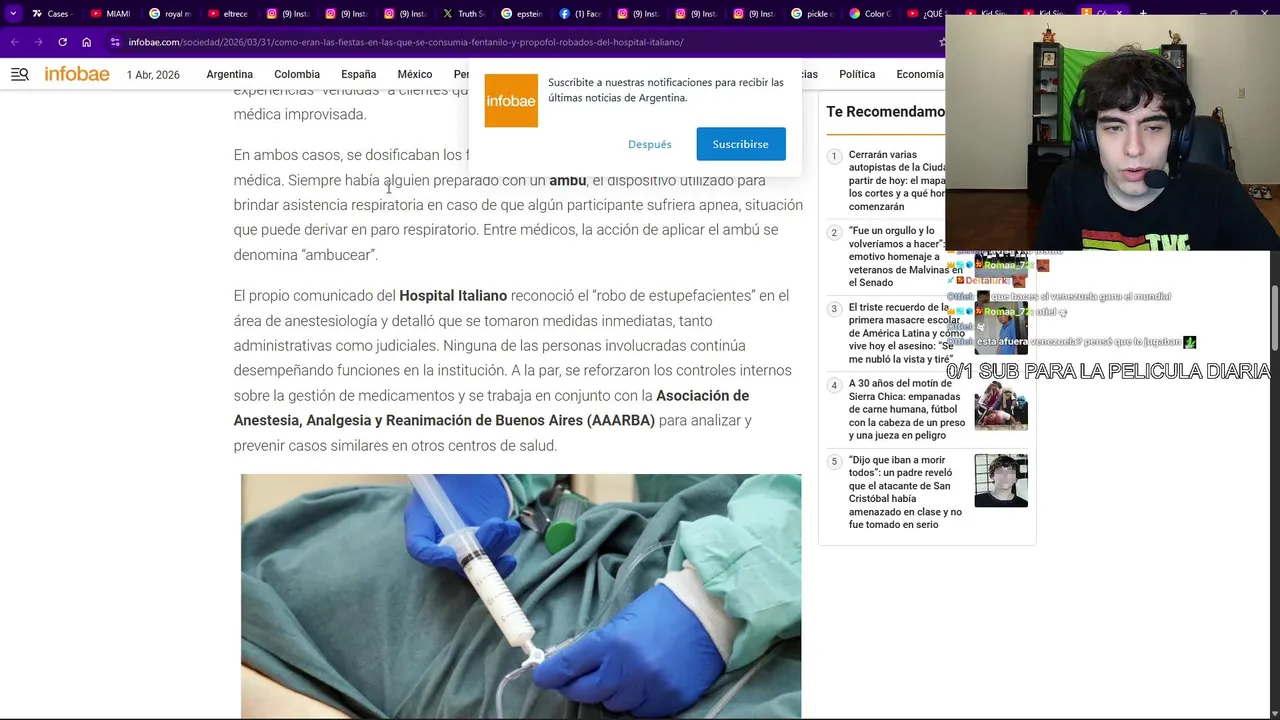Open 'Fue un orgullo' Malvinas recommended article
The width and height of the screenshot is (1280, 720).
pos(905,257)
